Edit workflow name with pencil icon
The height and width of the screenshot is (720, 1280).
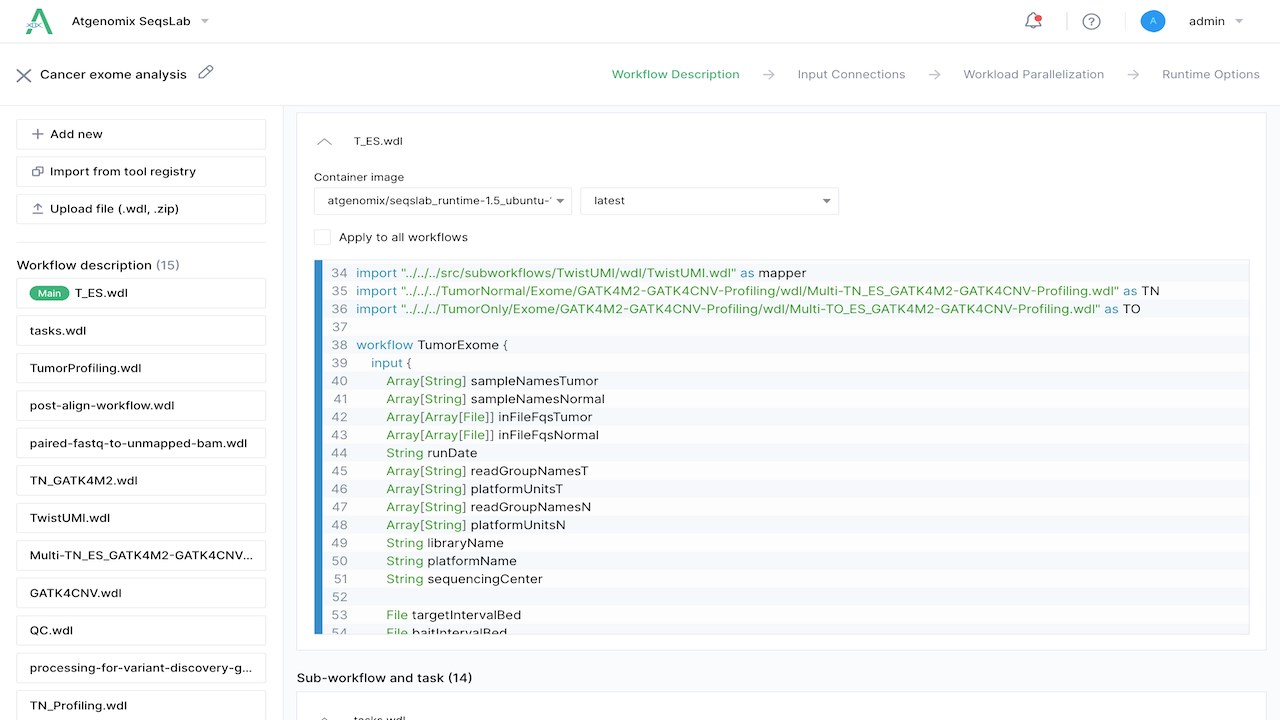click(206, 72)
